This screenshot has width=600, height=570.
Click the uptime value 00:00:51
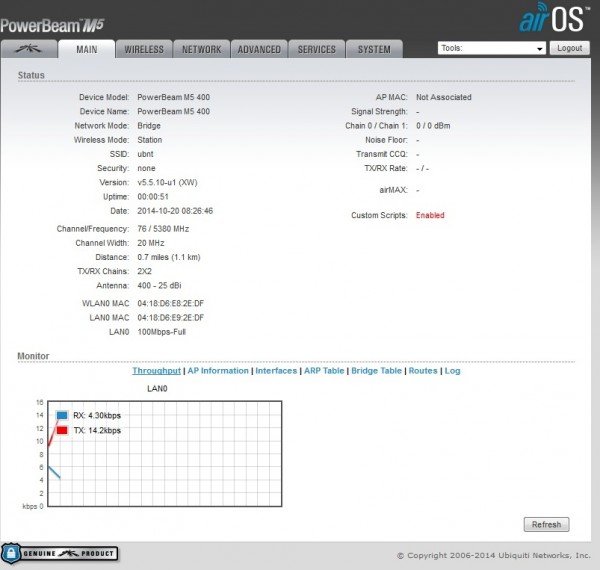pyautogui.click(x=153, y=197)
